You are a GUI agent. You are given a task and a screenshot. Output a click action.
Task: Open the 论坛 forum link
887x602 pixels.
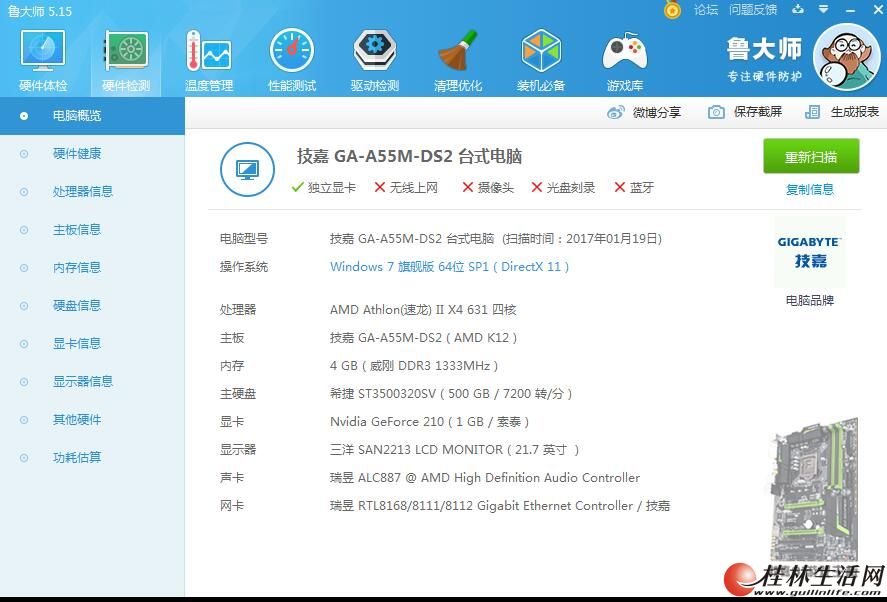[706, 10]
